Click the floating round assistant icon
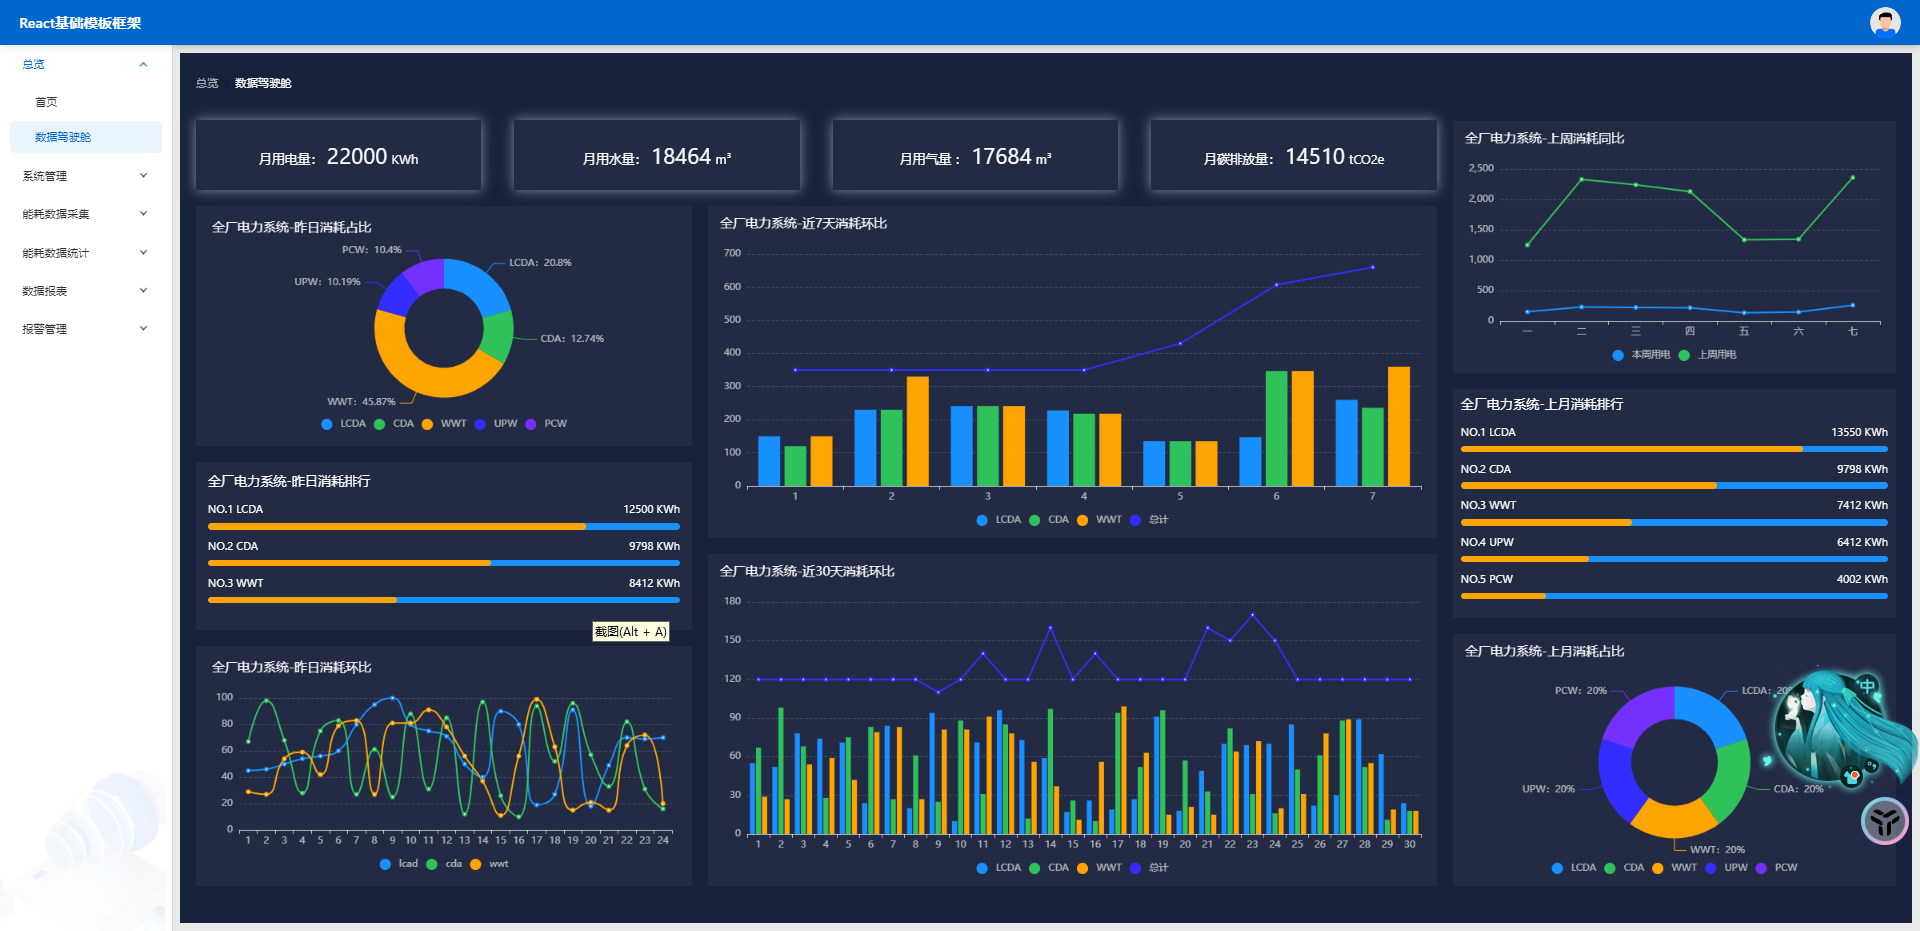The width and height of the screenshot is (1920, 931). (x=1885, y=821)
